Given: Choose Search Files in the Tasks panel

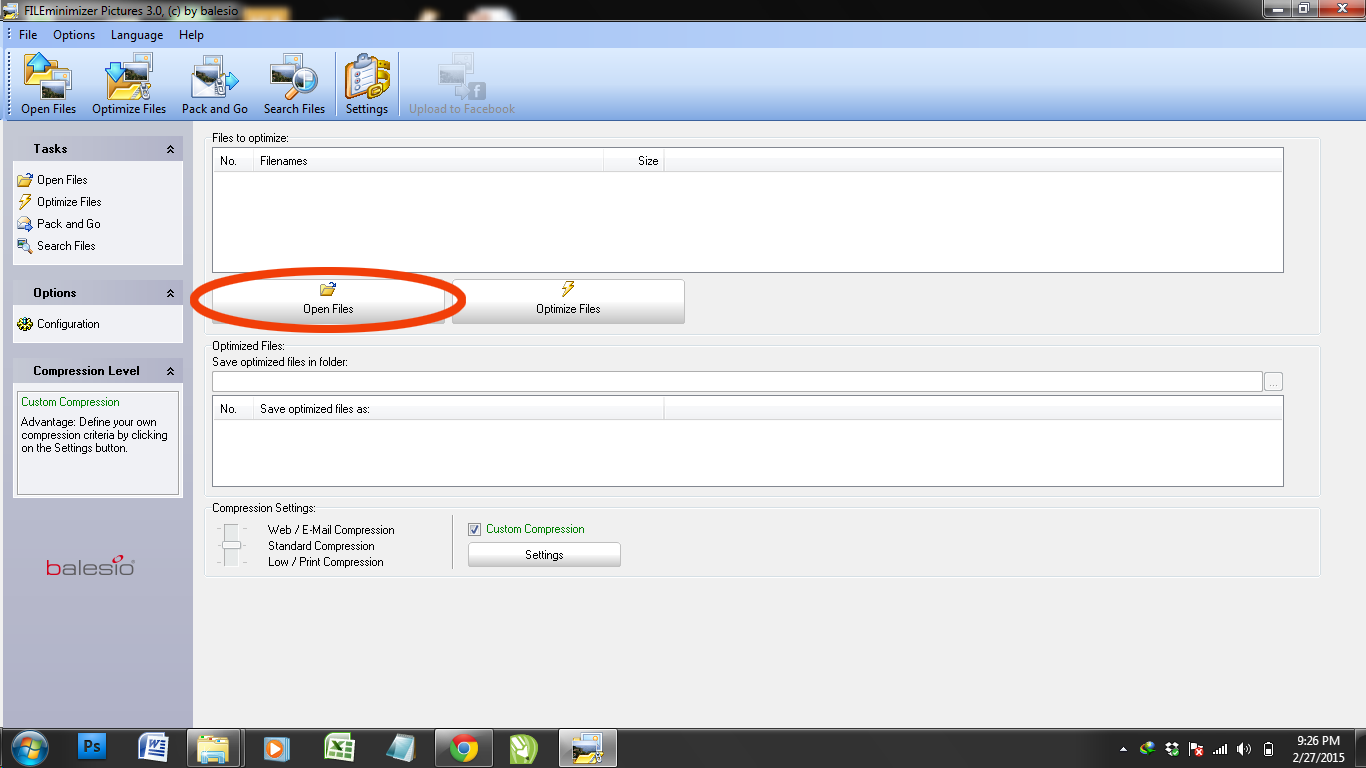Looking at the screenshot, I should point(57,246).
